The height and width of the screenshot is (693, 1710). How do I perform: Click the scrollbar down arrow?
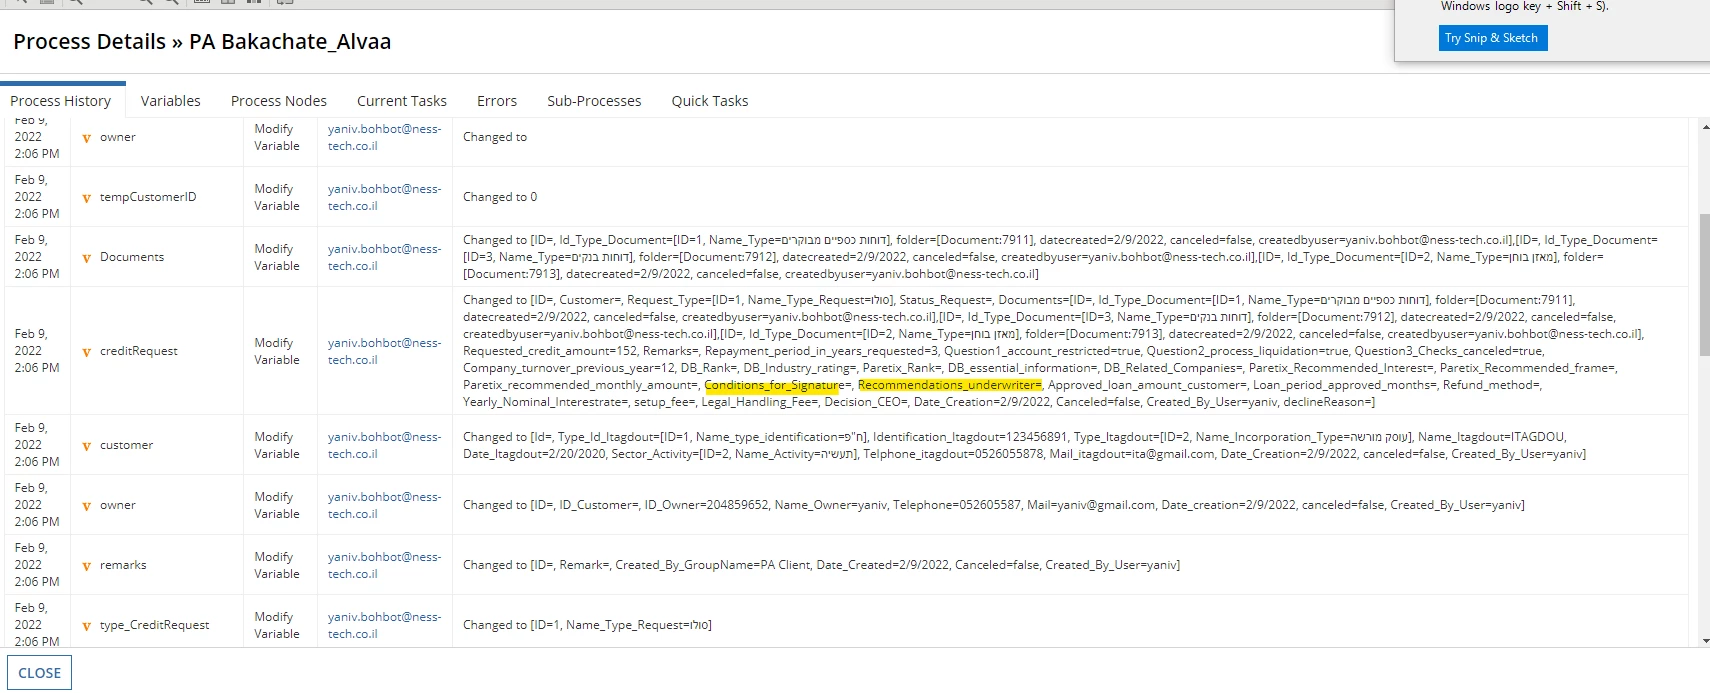[x=1704, y=641]
